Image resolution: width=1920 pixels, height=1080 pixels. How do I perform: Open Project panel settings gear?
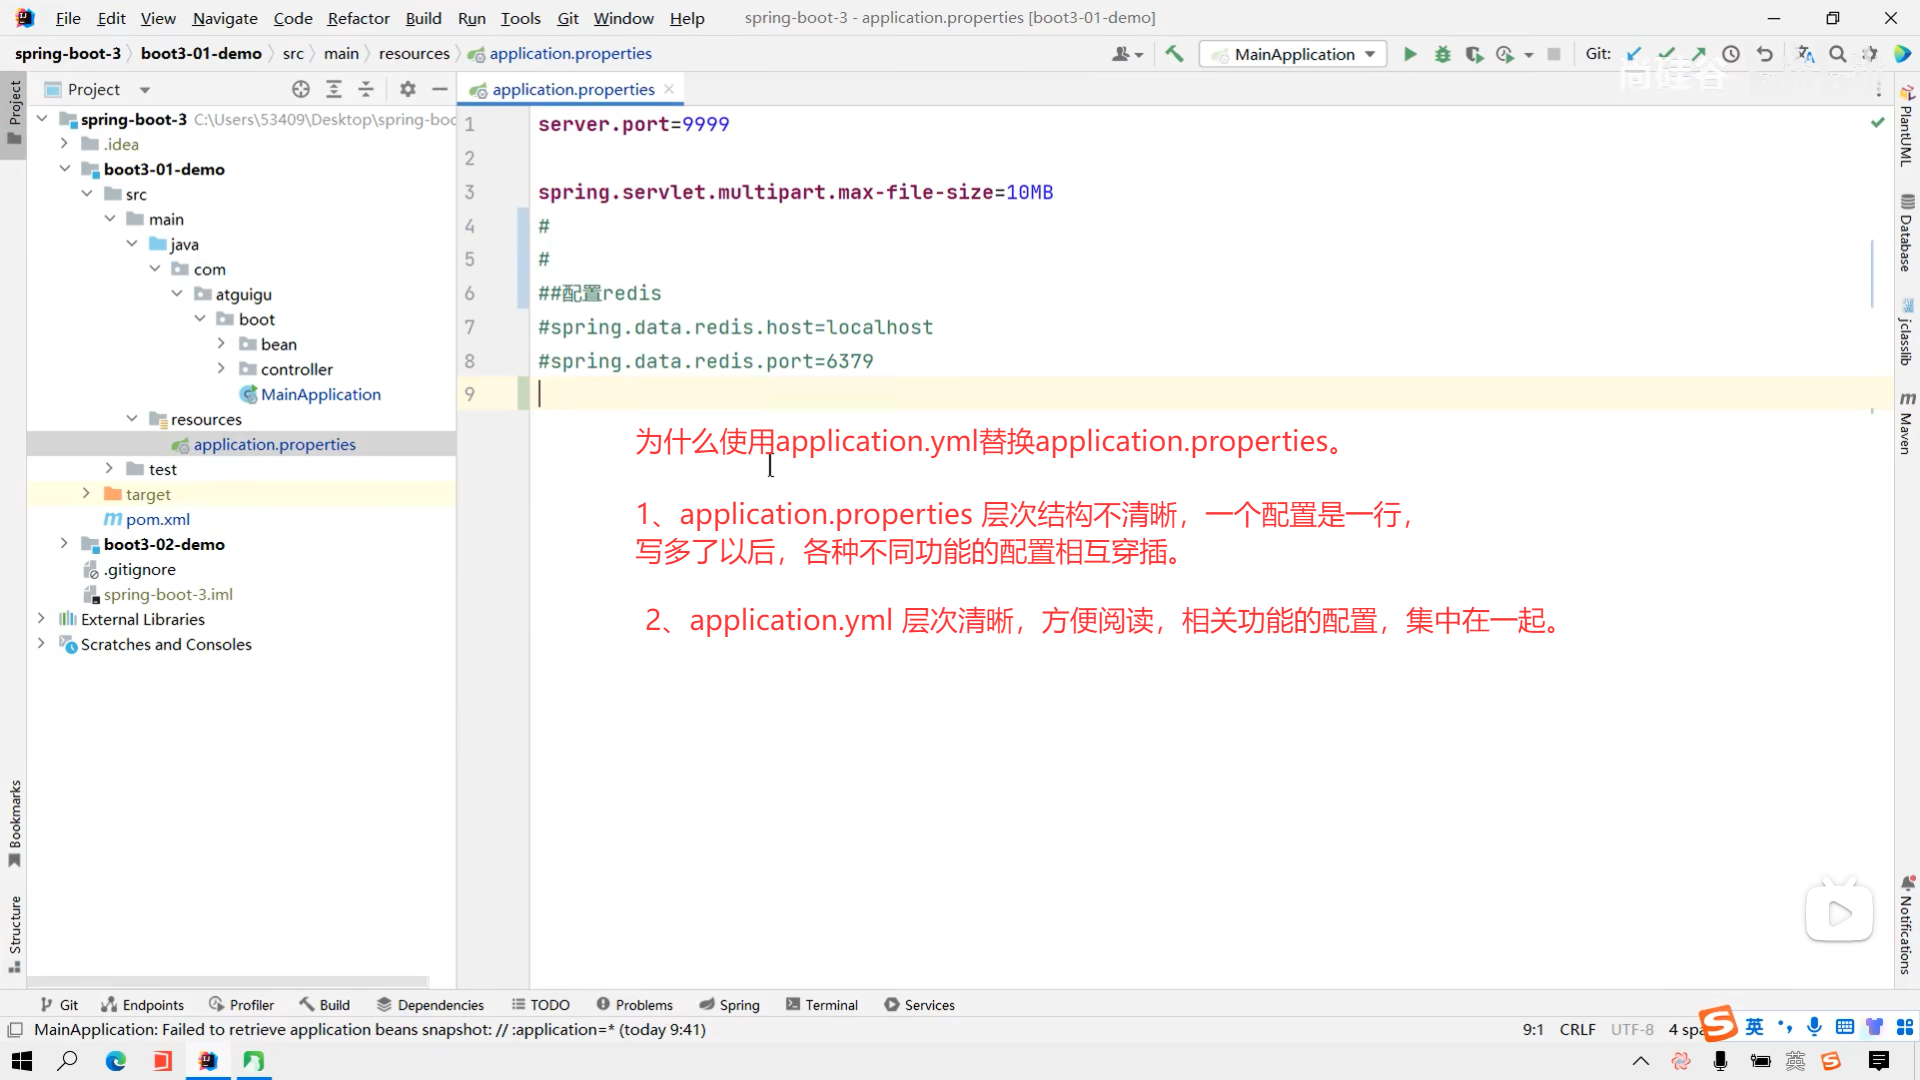coord(407,89)
